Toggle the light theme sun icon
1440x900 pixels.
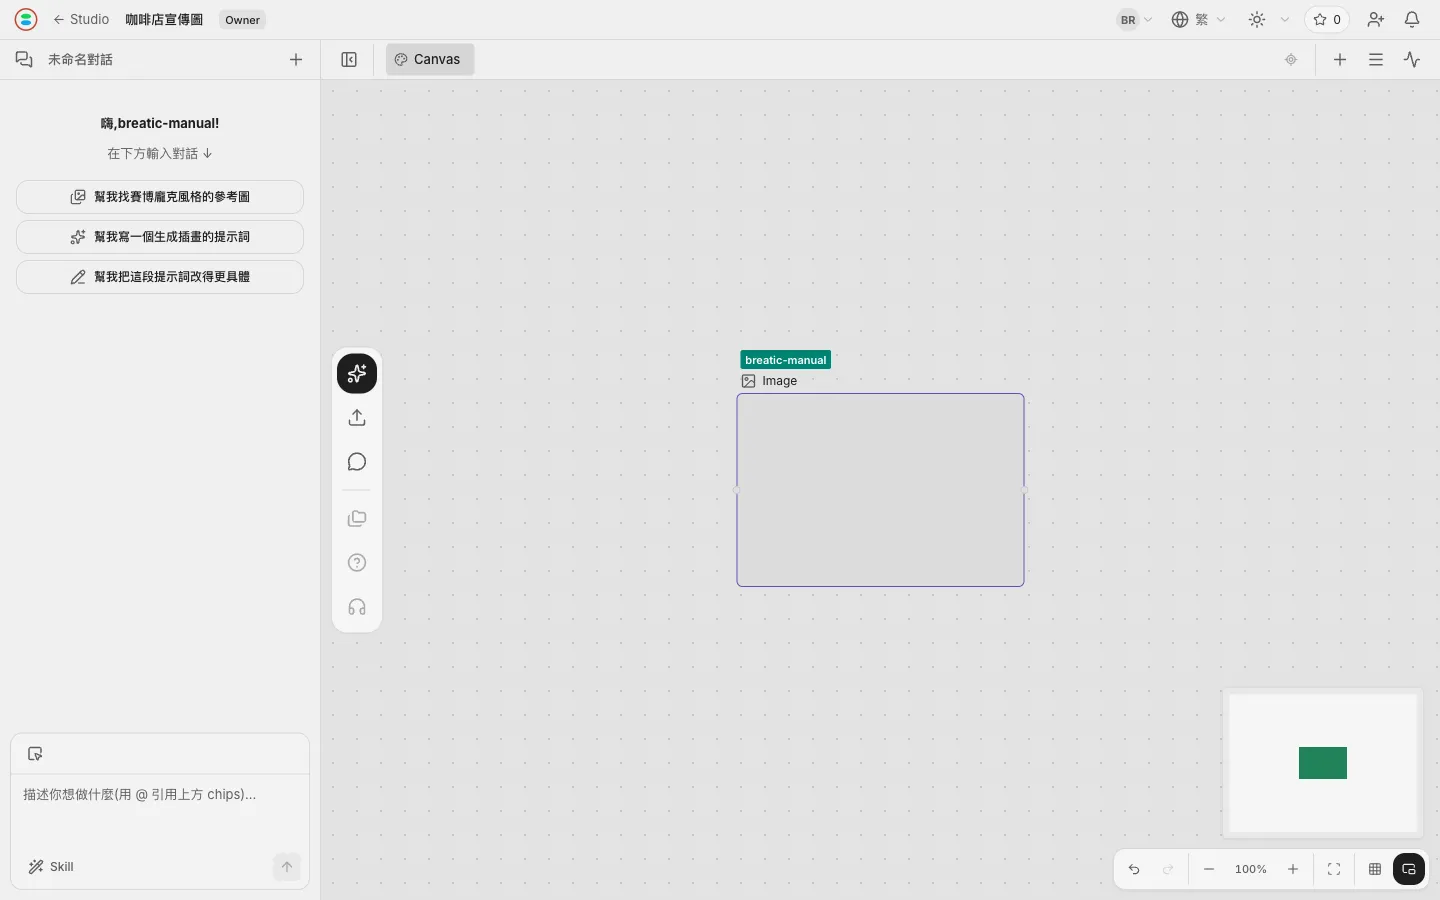pyautogui.click(x=1257, y=19)
